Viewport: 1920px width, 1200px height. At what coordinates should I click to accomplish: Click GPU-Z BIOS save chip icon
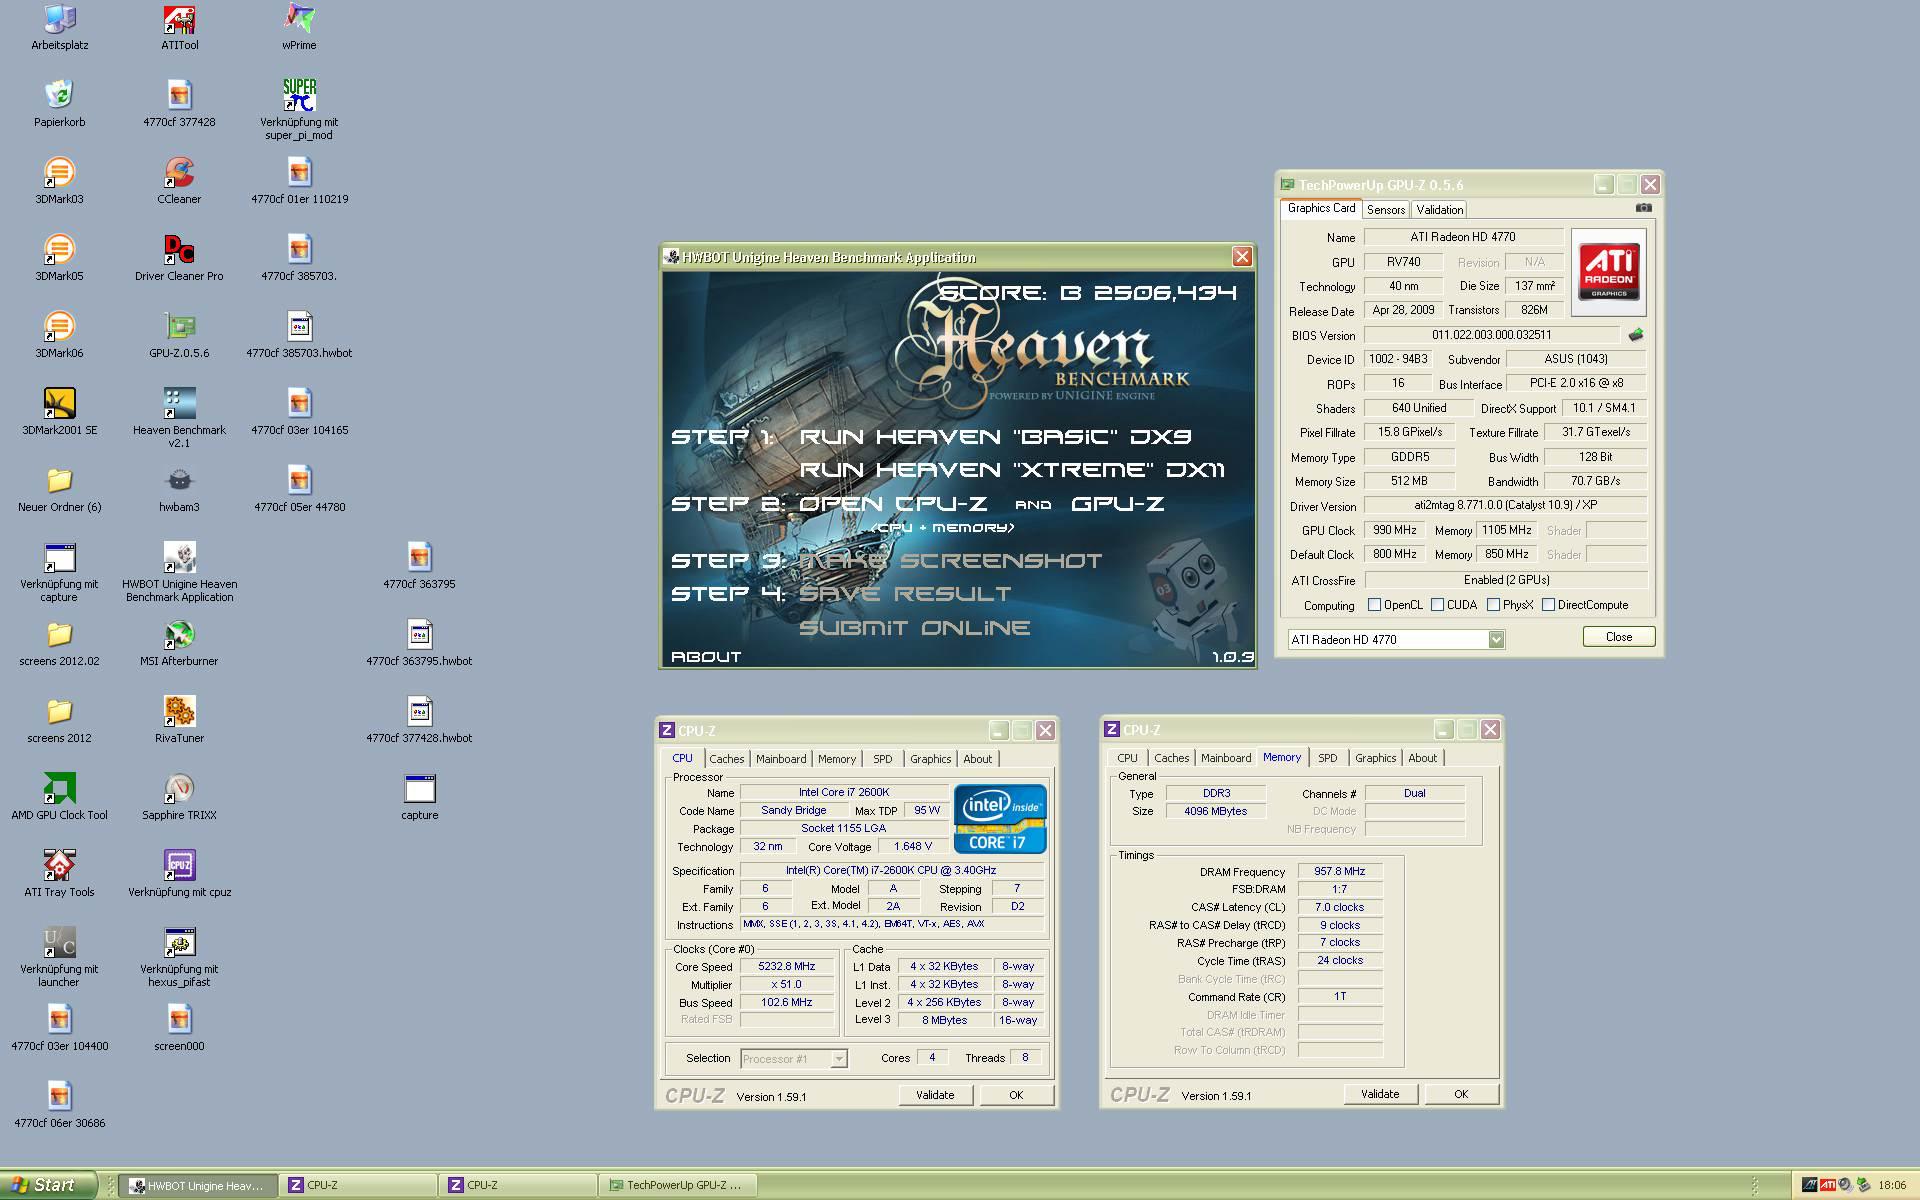(x=1636, y=335)
